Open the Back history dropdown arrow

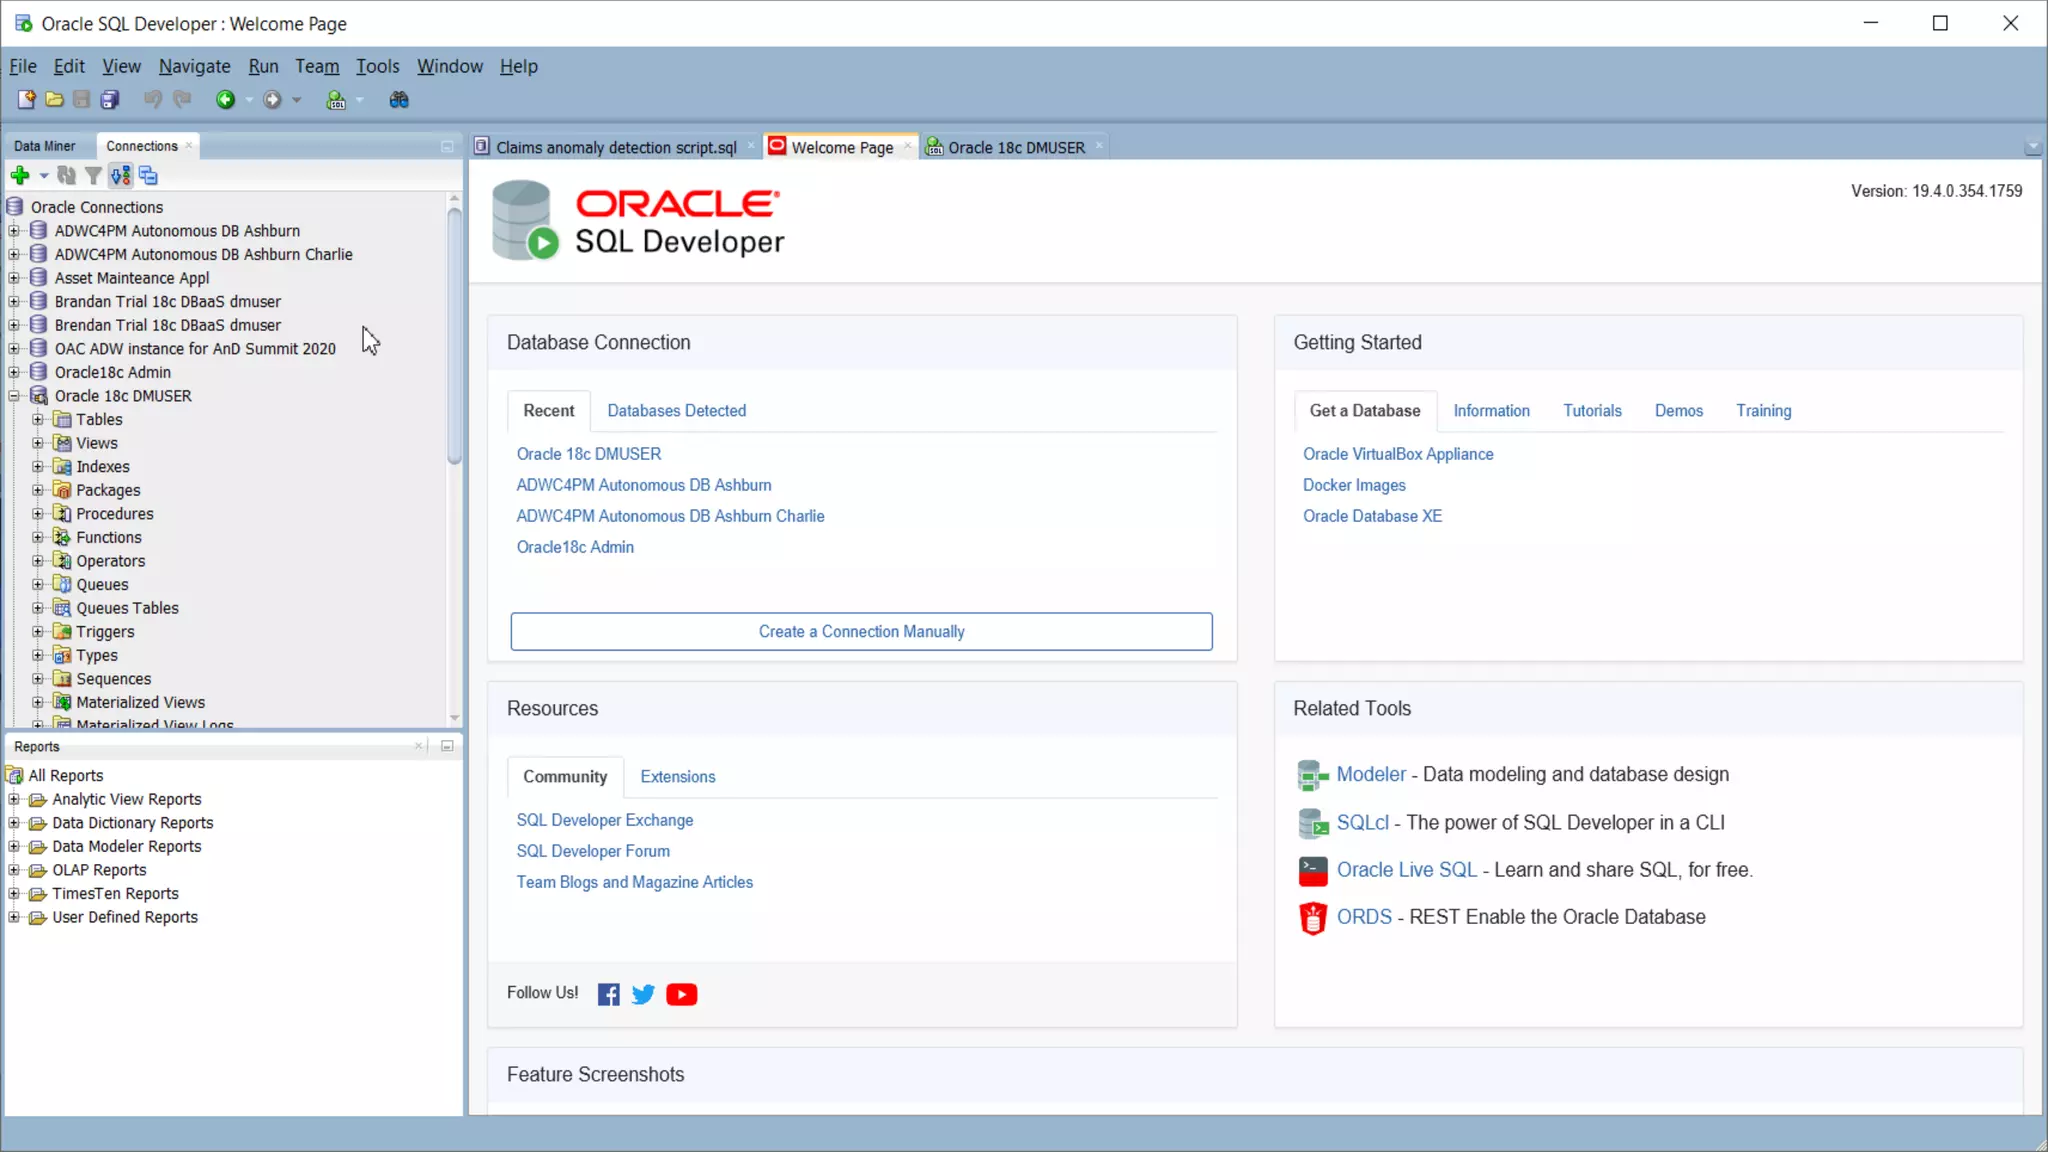[x=249, y=100]
